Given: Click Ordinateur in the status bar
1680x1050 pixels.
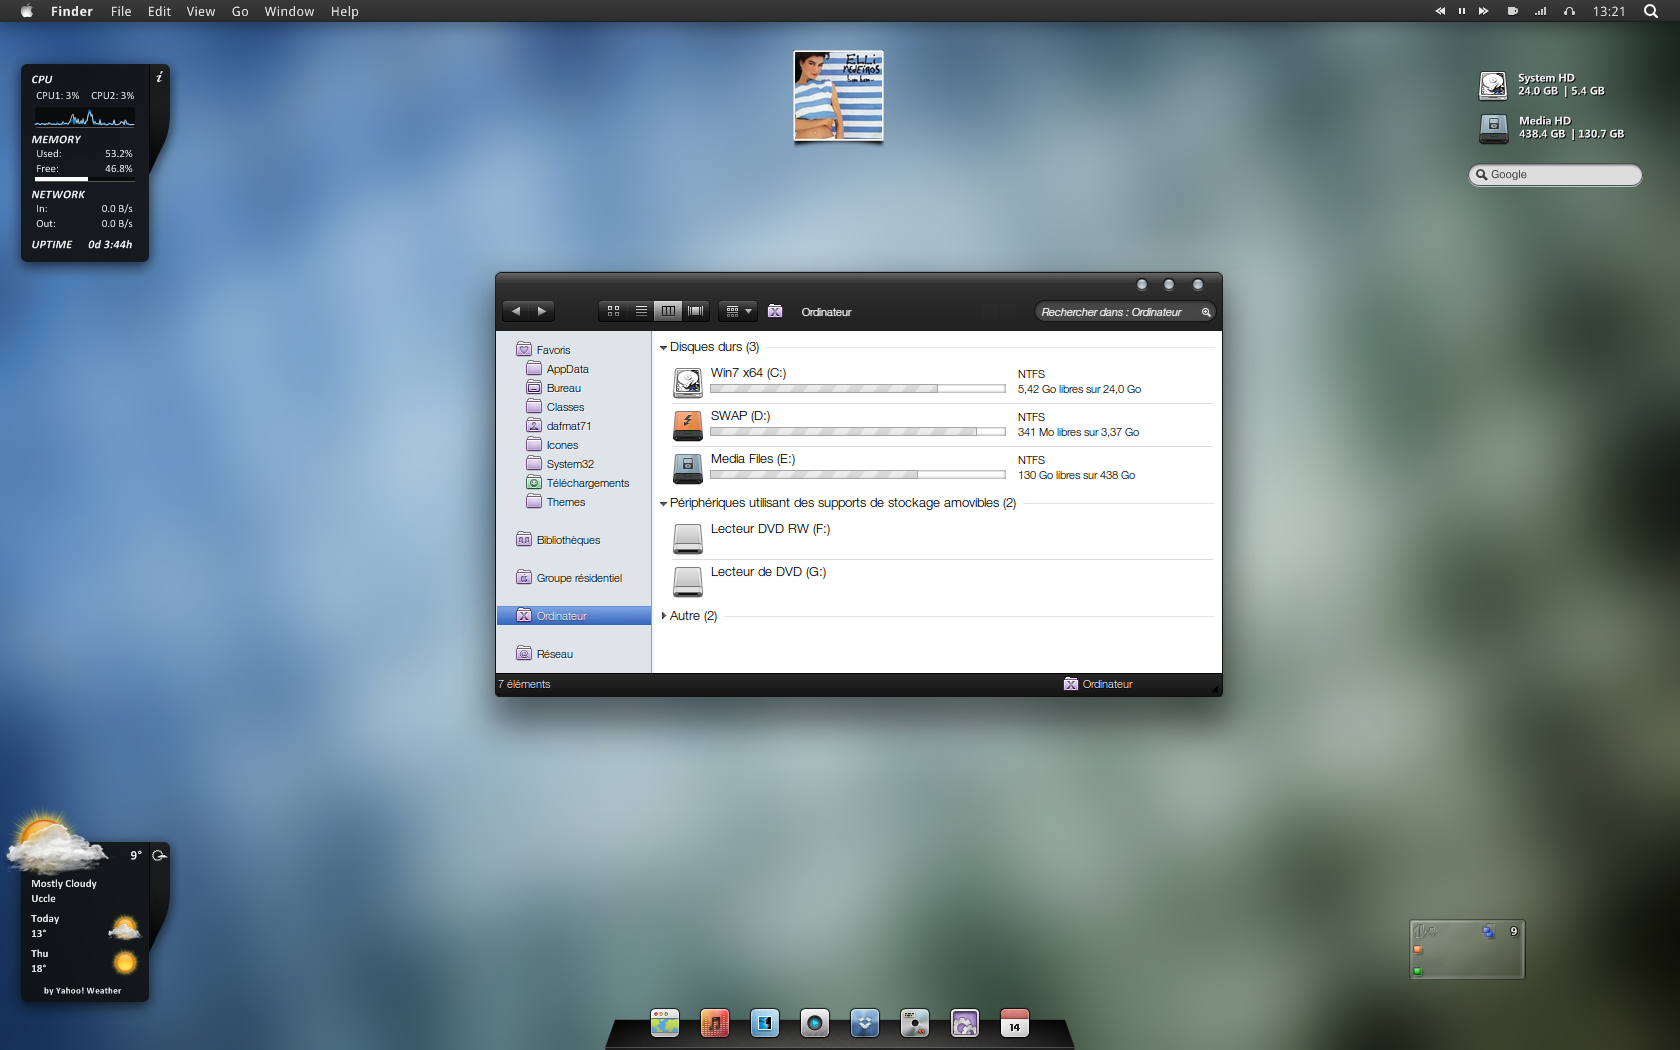Looking at the screenshot, I should (1098, 685).
